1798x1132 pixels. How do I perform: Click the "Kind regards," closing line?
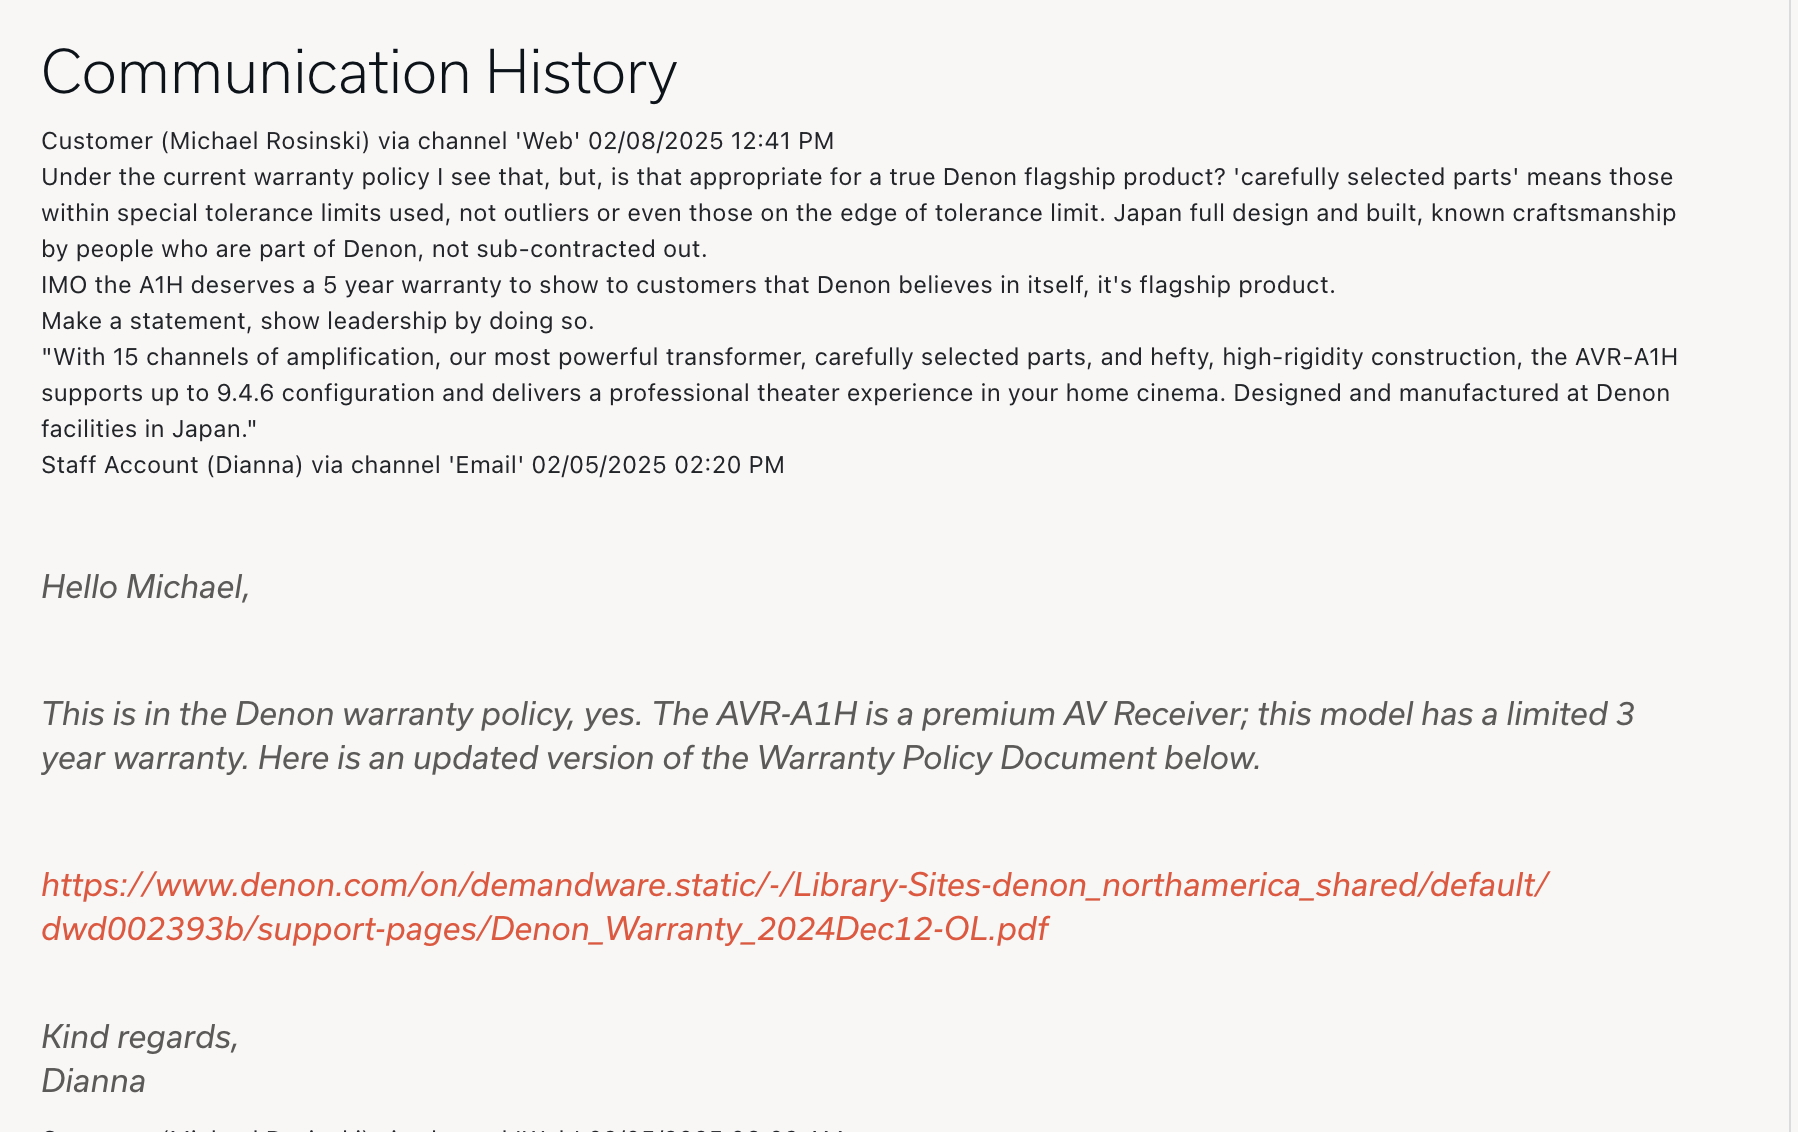[140, 1037]
